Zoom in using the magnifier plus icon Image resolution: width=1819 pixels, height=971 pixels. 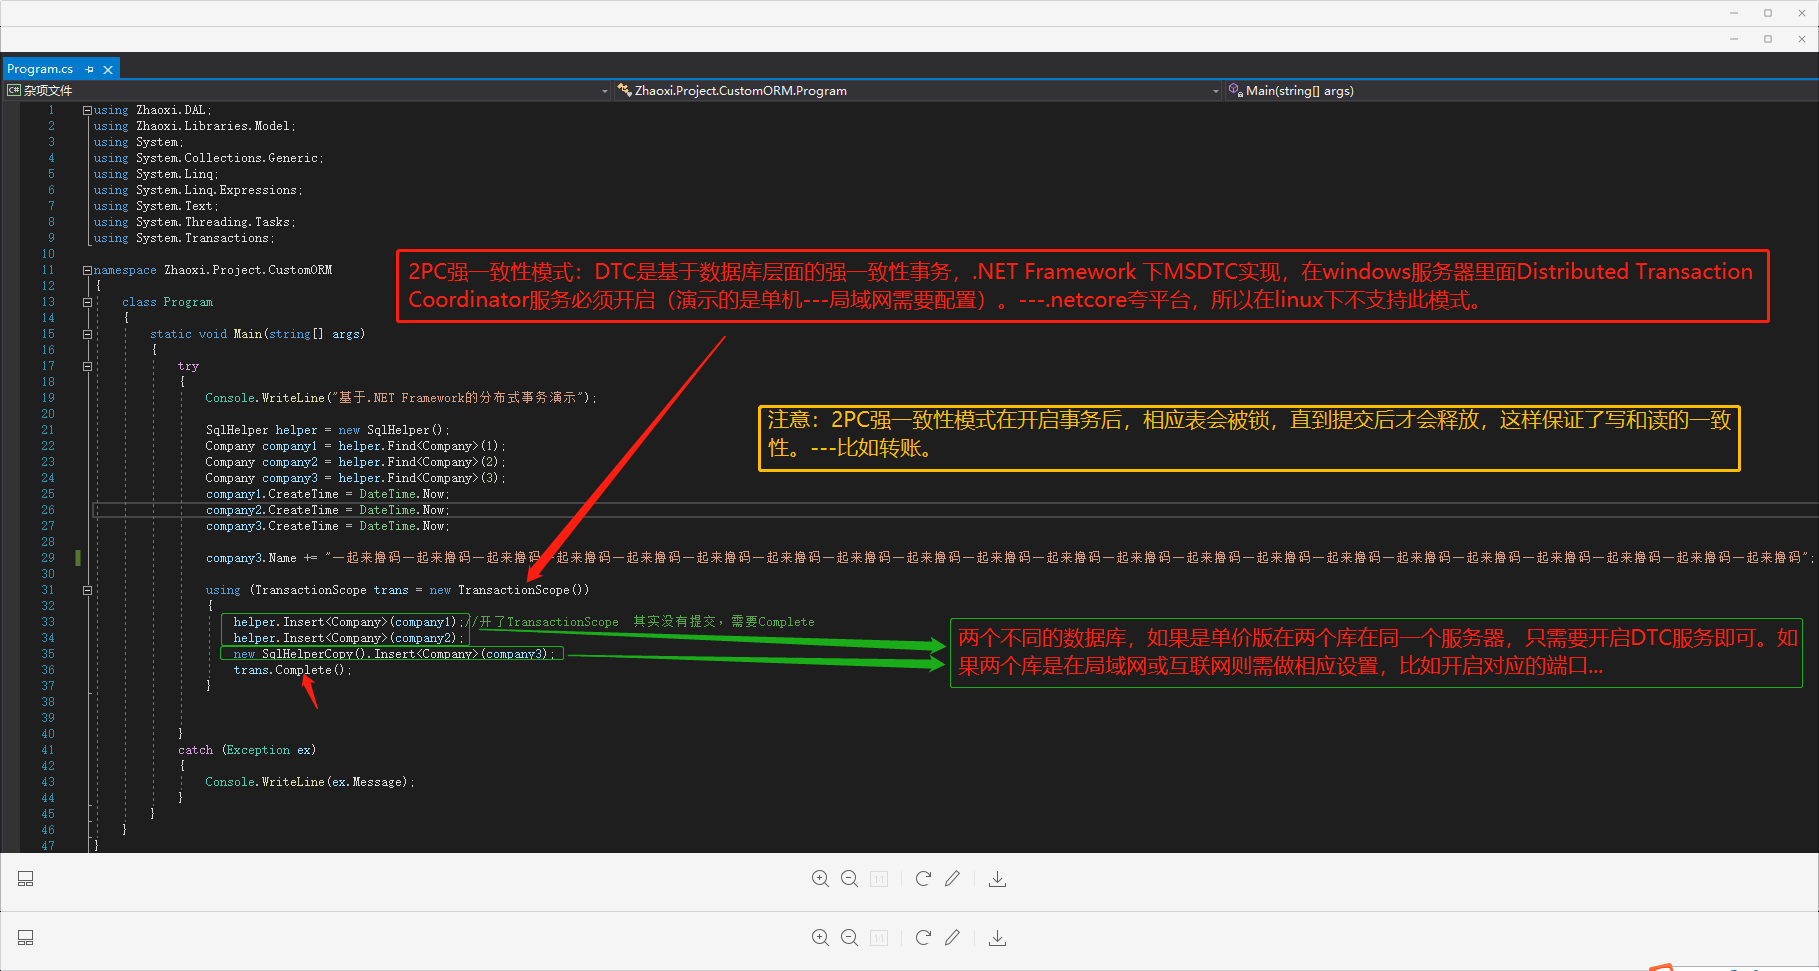pyautogui.click(x=820, y=878)
